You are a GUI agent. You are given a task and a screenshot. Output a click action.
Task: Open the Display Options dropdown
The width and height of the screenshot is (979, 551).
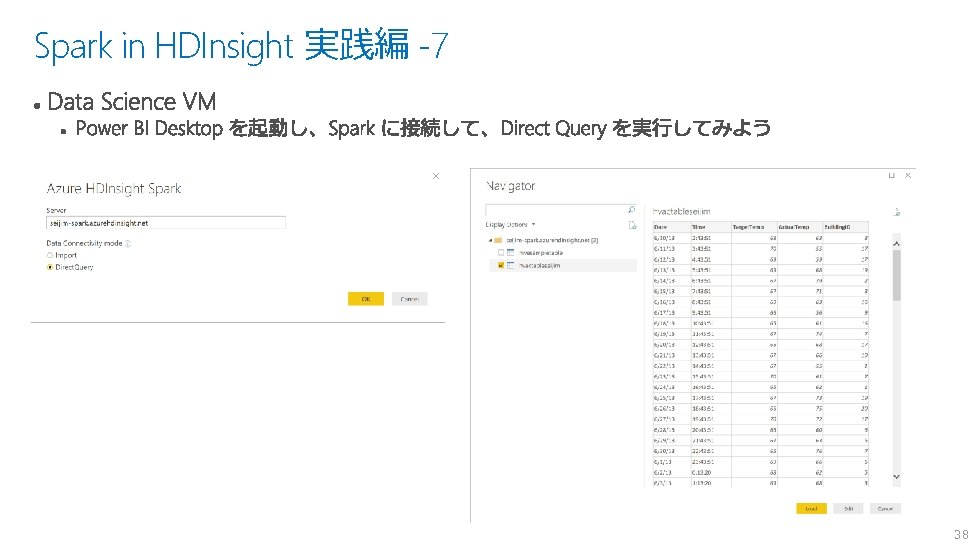tap(511, 225)
